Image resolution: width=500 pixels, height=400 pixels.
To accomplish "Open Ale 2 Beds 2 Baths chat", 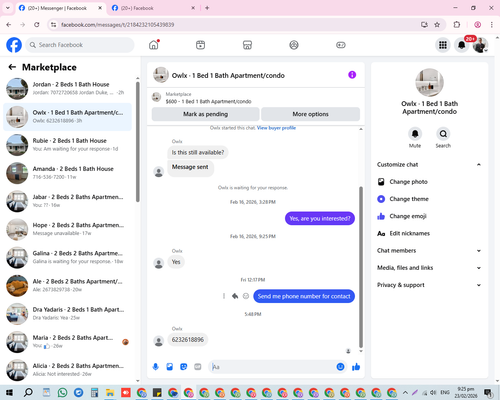I will click(x=67, y=286).
